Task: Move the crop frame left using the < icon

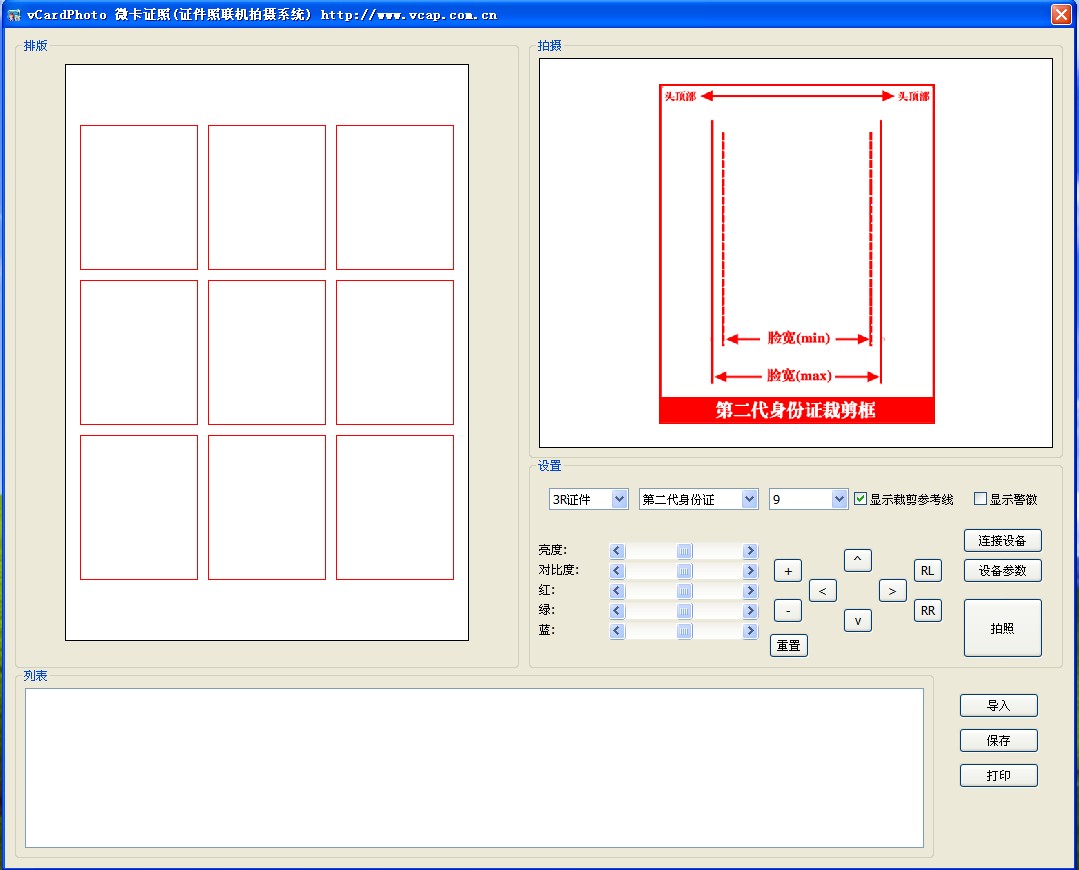Action: click(822, 590)
